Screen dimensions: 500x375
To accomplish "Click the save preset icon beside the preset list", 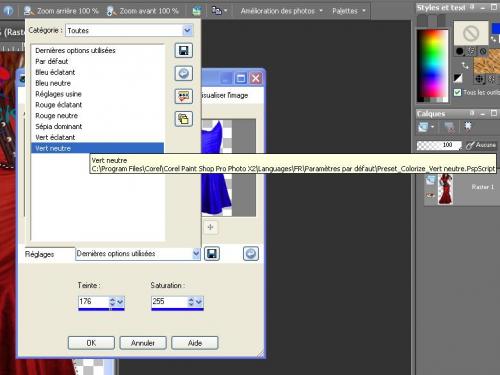I will tap(184, 51).
